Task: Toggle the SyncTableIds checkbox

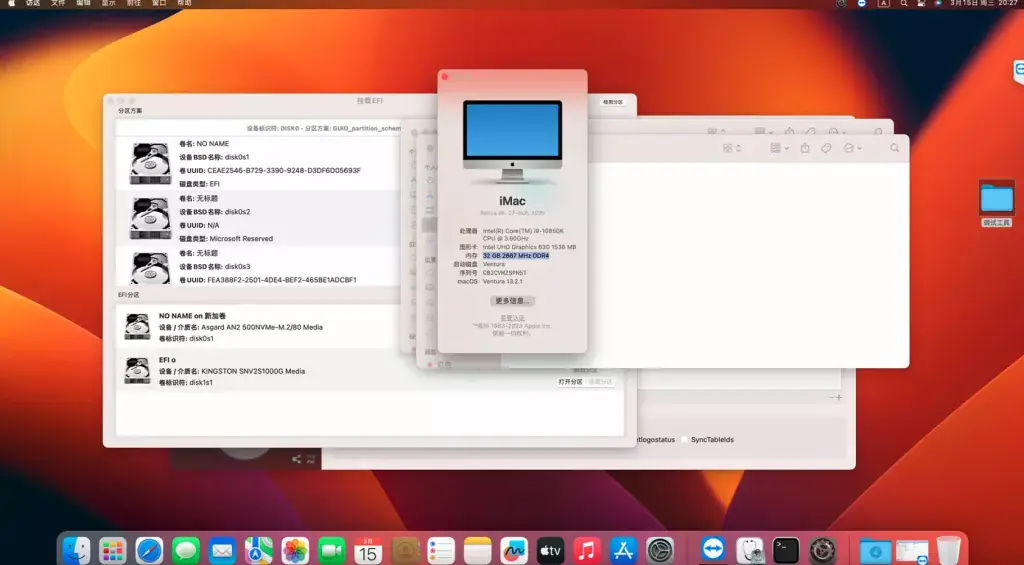Action: pos(684,440)
